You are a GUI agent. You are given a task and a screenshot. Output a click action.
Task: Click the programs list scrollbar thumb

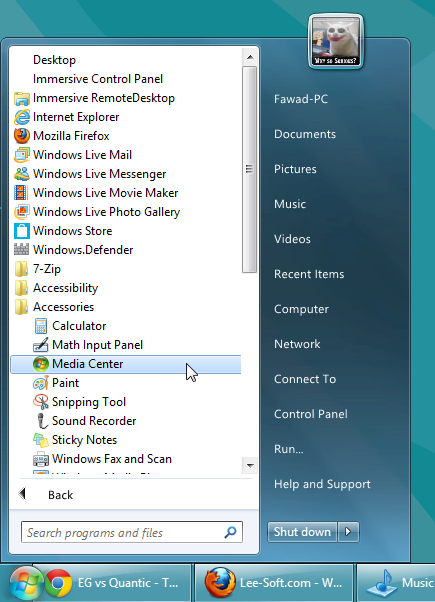pos(250,169)
